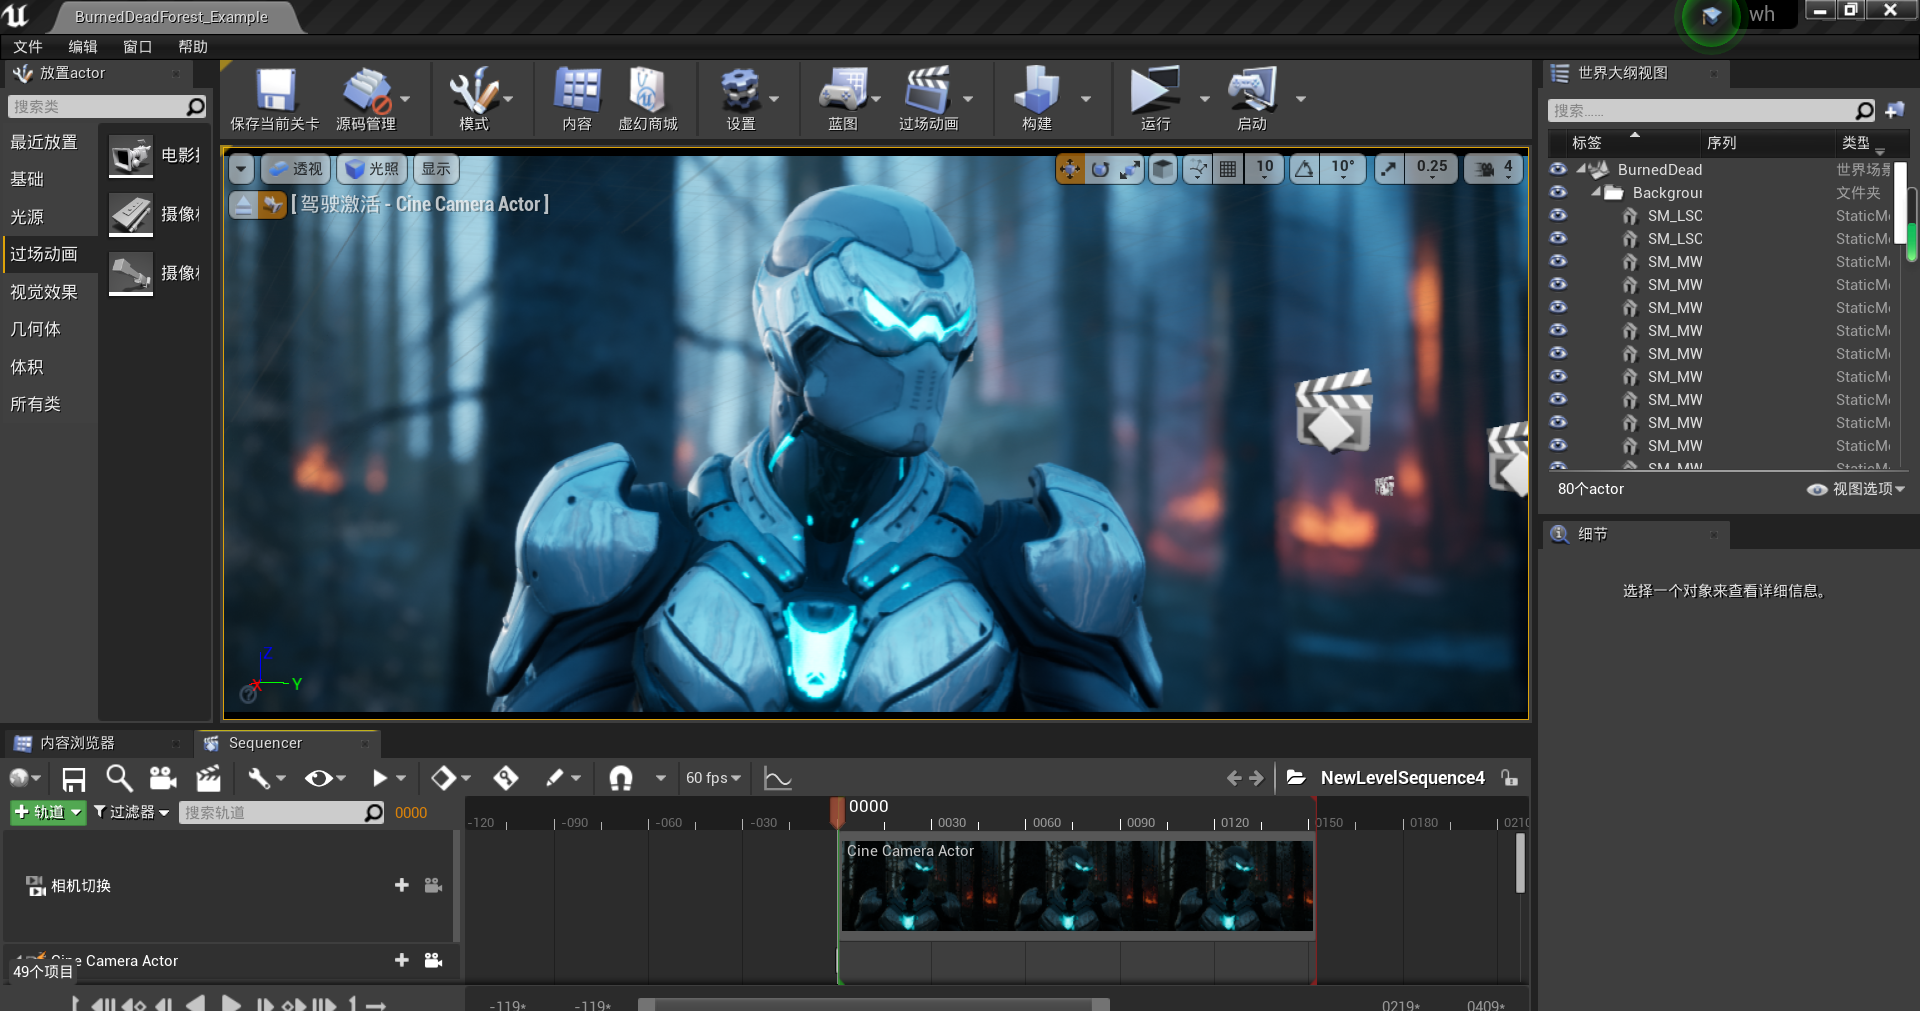This screenshot has width=1920, height=1011.
Task: Click the 透视 perspective view button
Action: click(x=297, y=169)
